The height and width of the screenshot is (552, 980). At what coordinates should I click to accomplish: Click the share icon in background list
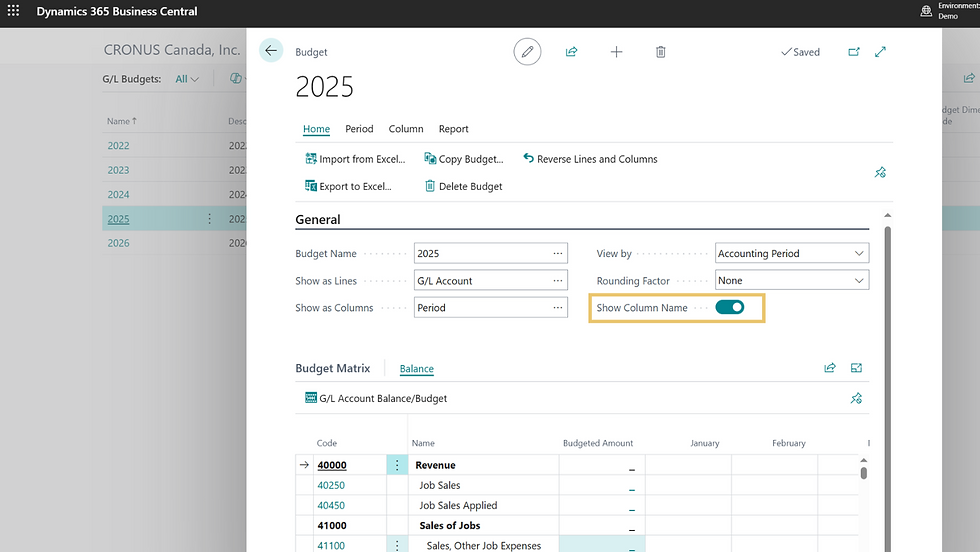969,78
